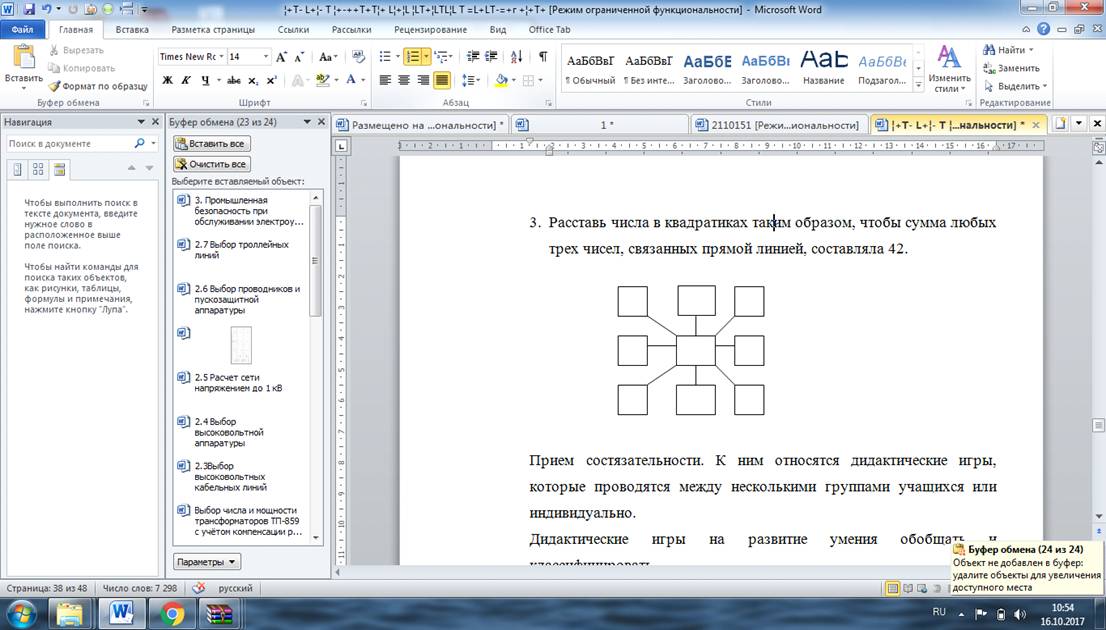This screenshot has width=1106, height=630.
Task: Click the Вставить все button
Action: tap(212, 143)
